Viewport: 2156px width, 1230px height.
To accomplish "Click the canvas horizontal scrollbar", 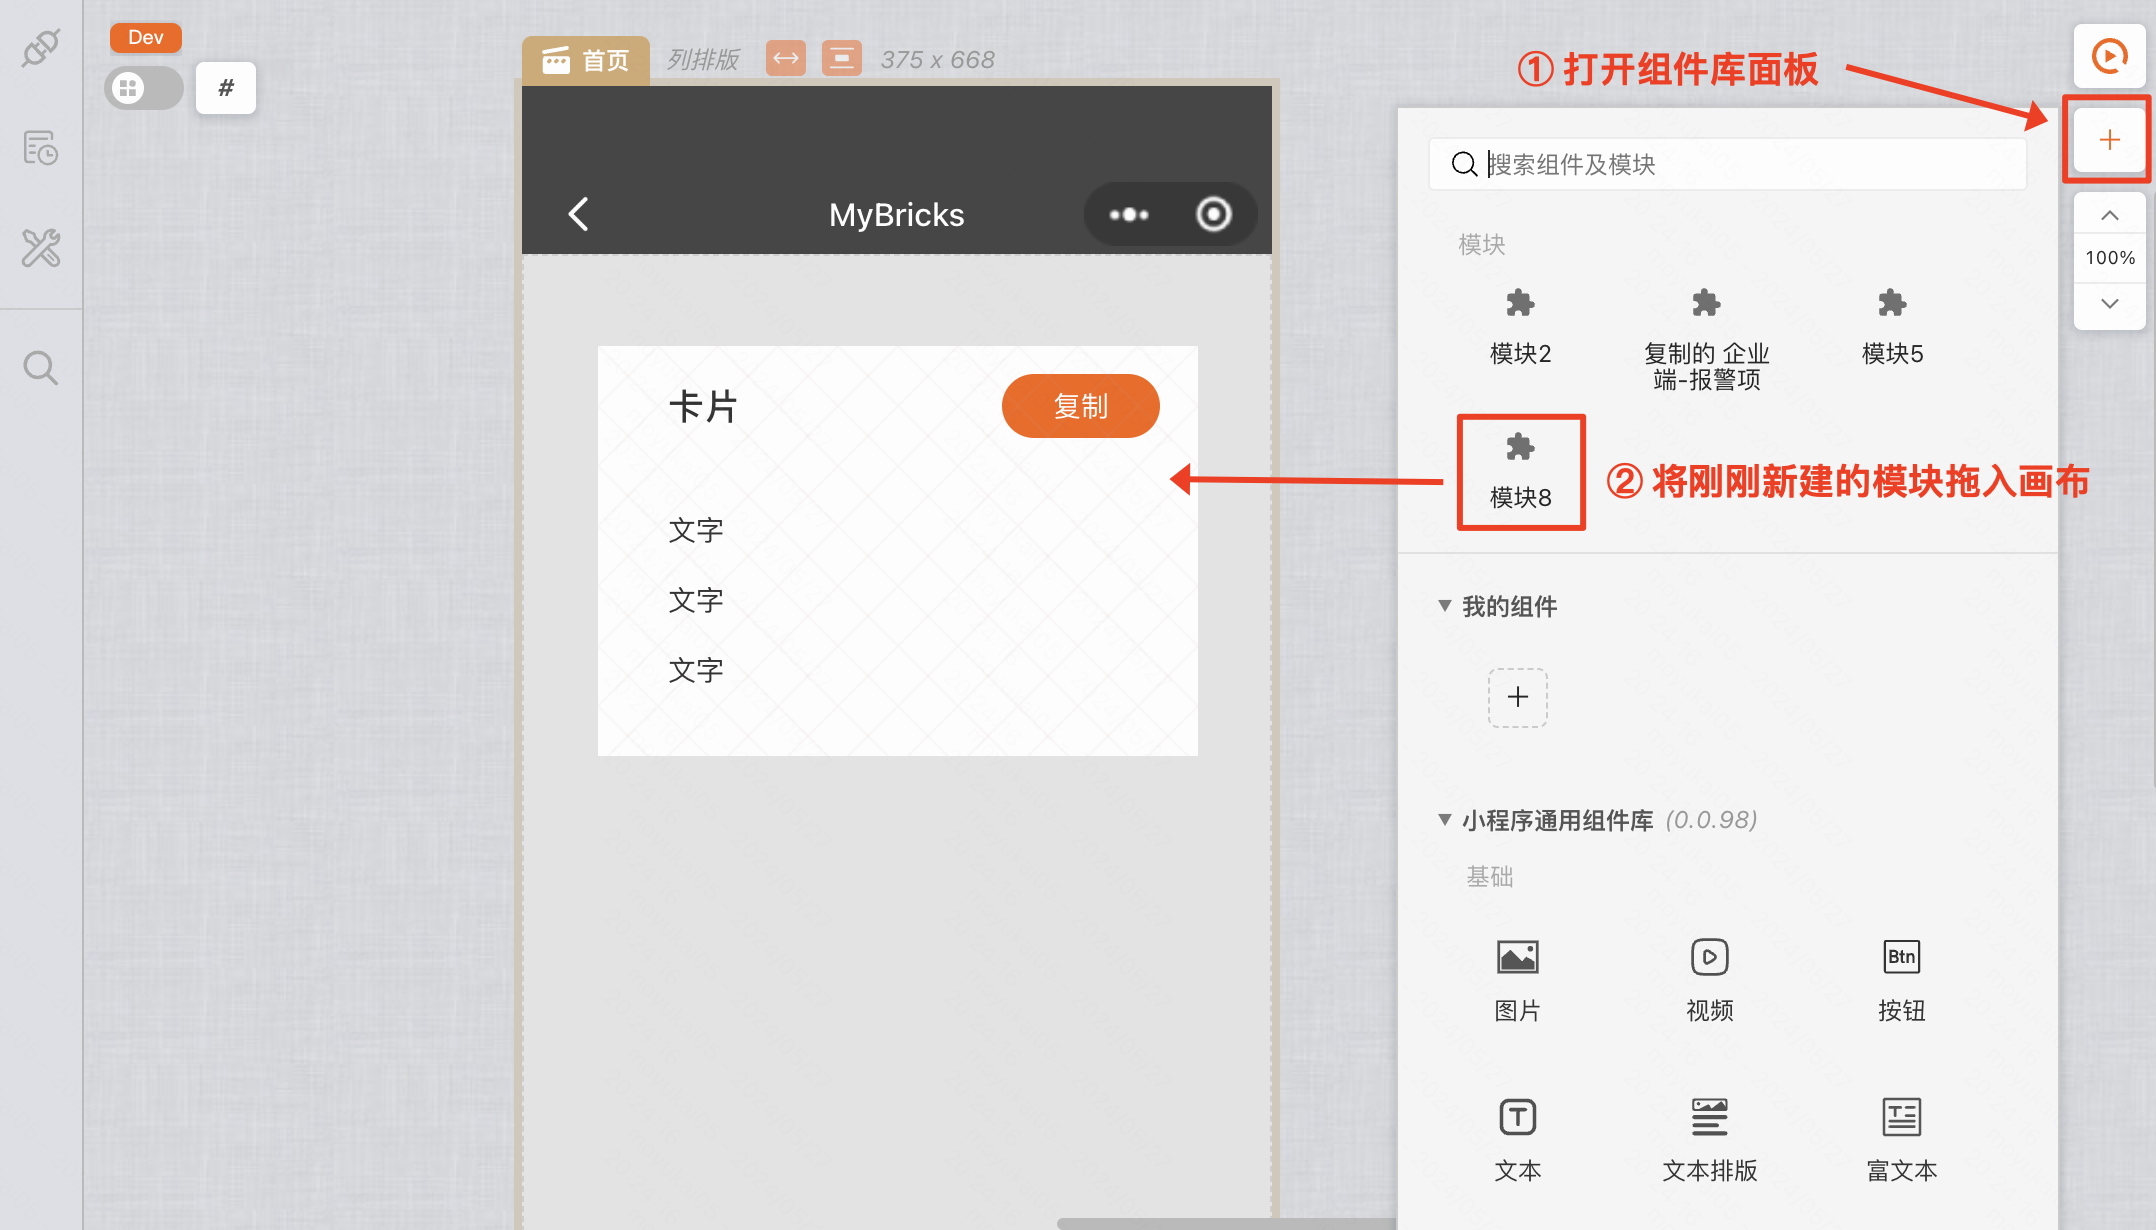I will click(1226, 1223).
